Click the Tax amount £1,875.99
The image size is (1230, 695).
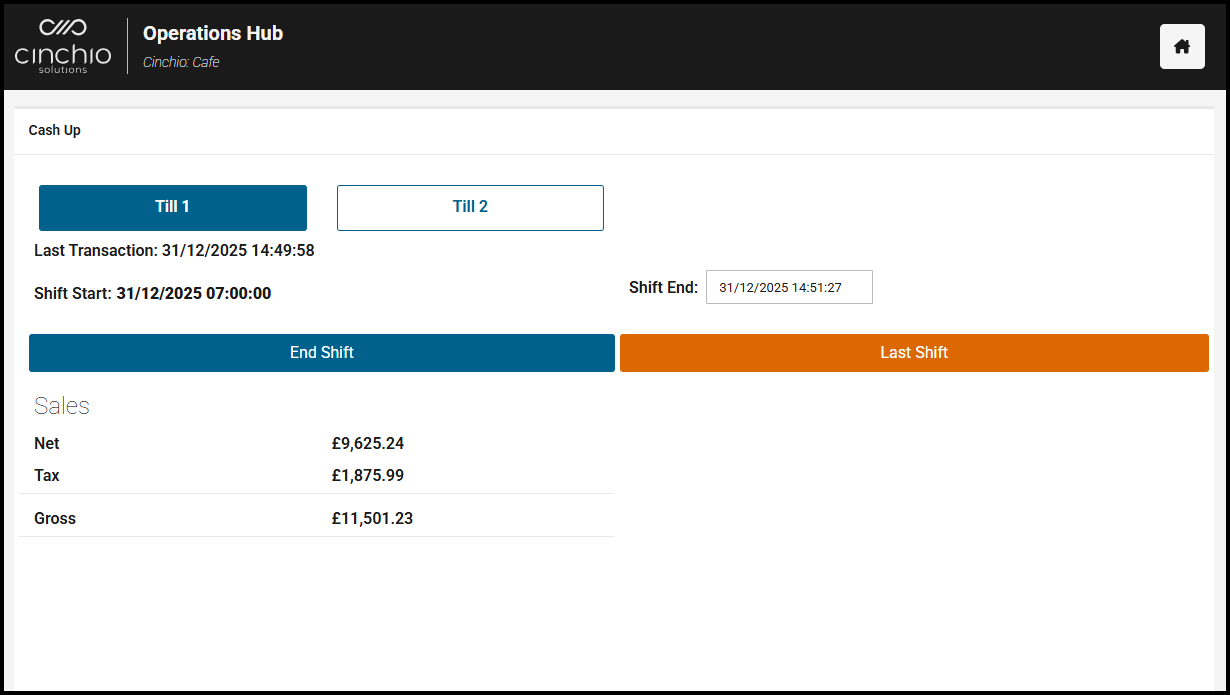tap(368, 476)
